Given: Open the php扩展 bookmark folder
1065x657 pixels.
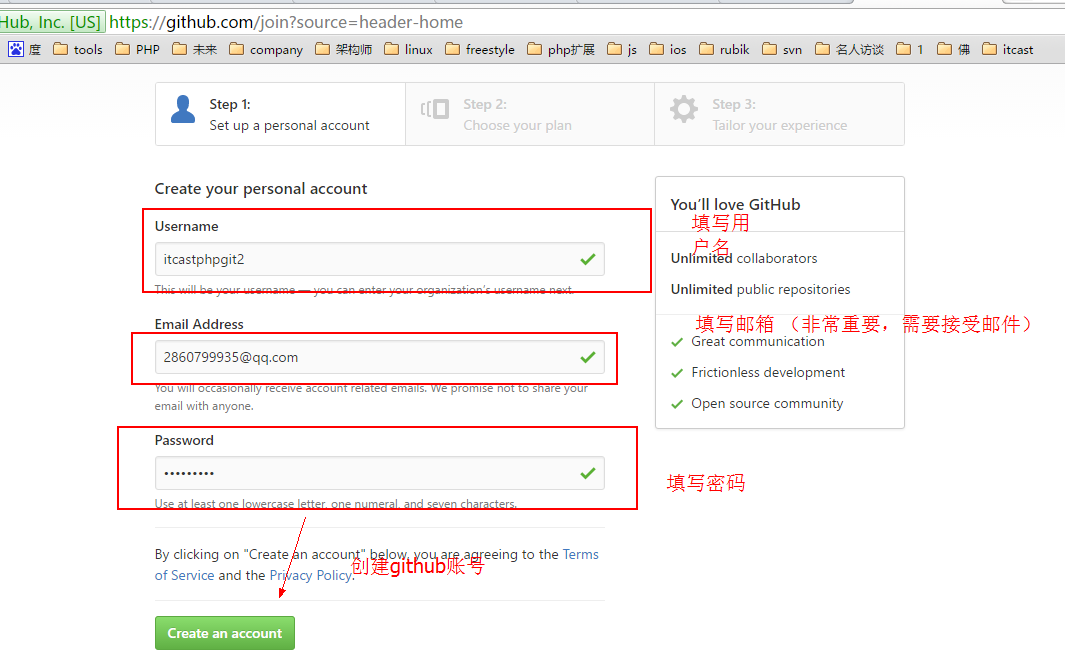Looking at the screenshot, I should pyautogui.click(x=561, y=50).
